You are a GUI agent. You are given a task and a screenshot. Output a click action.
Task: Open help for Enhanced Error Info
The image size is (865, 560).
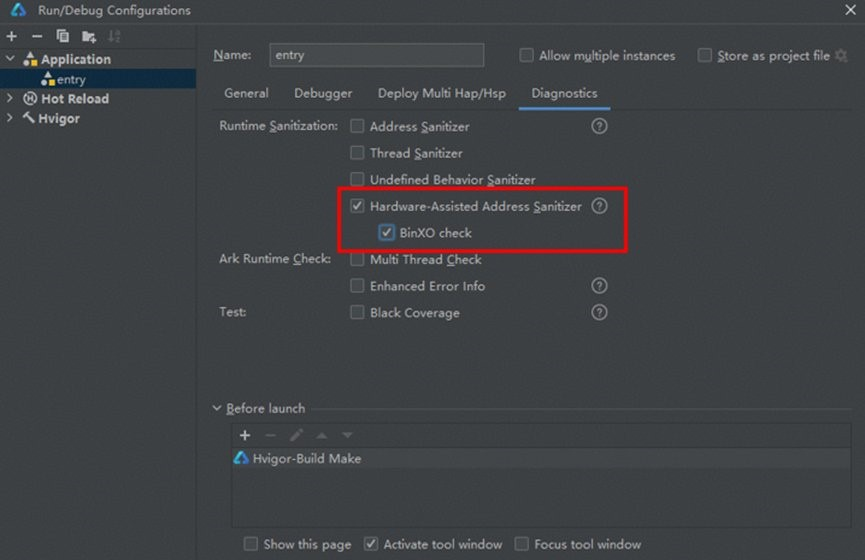599,286
